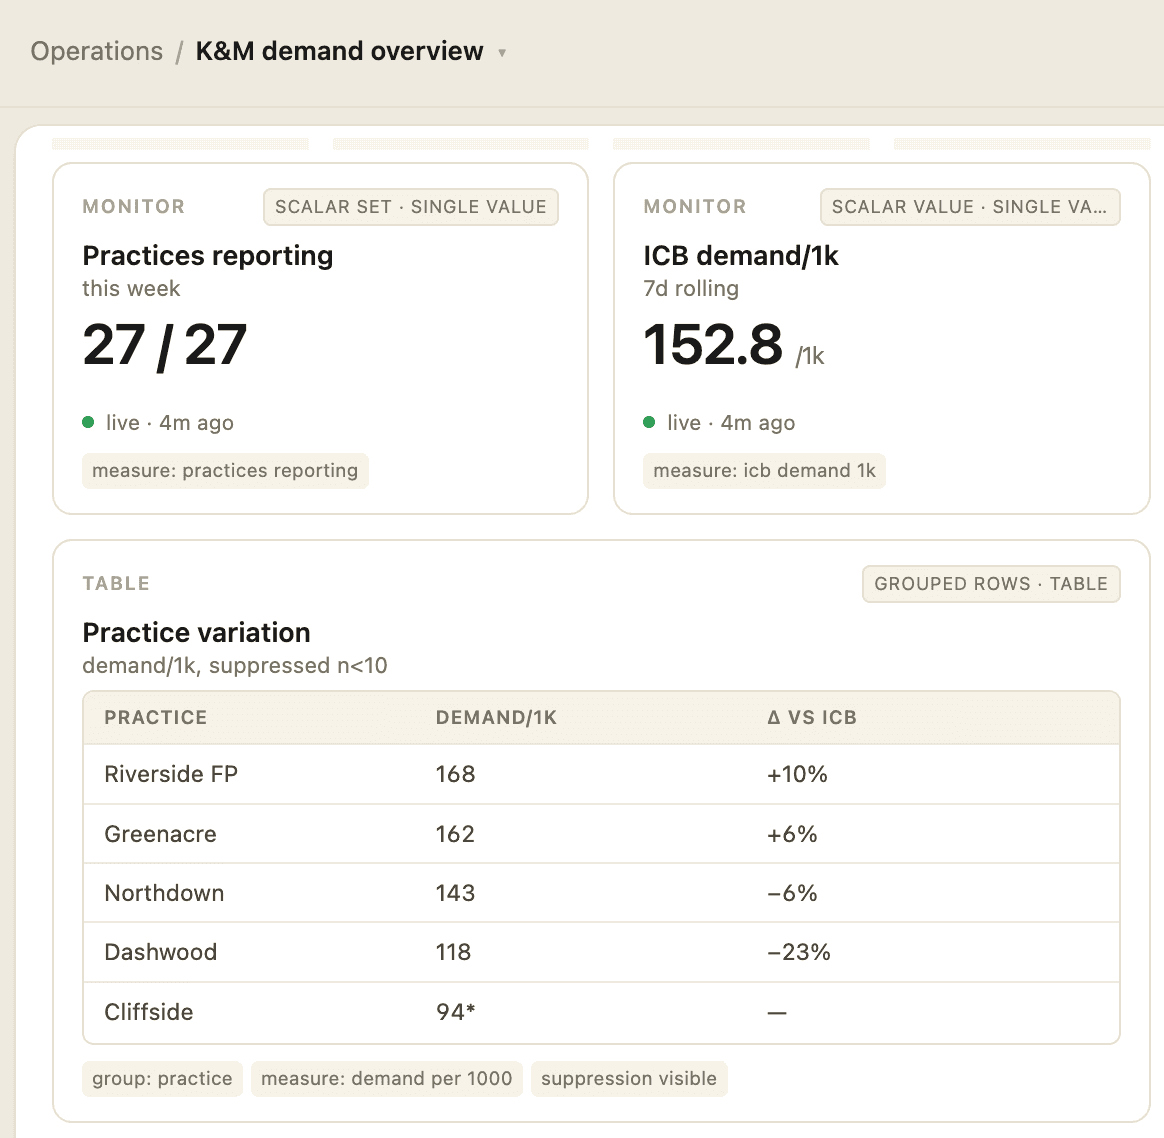Click the 7d rolling subtitle
The height and width of the screenshot is (1138, 1164).
pos(691,289)
